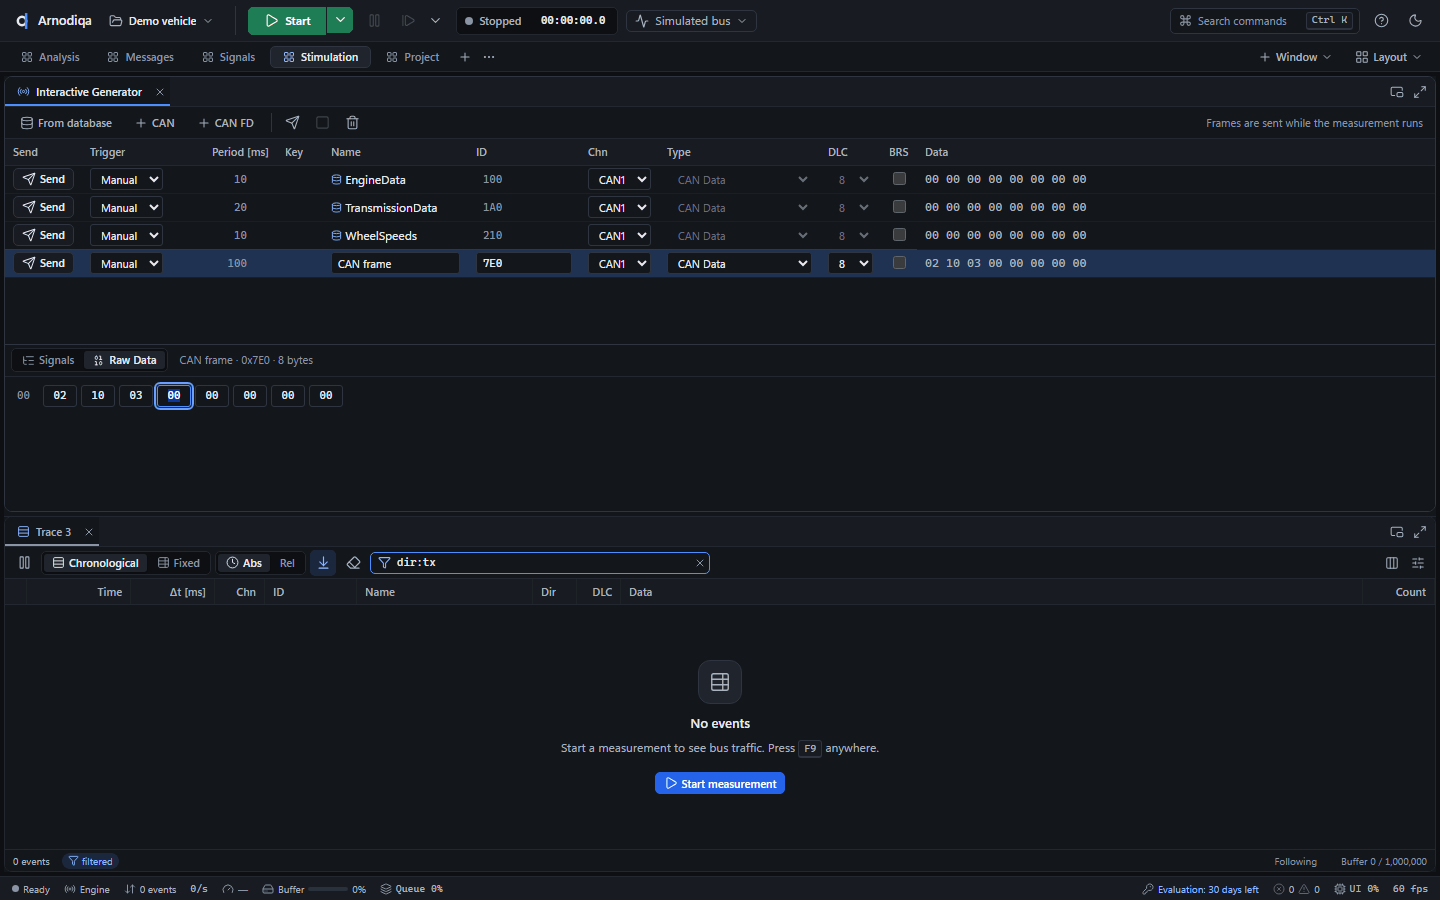Open trace column chooser icon
This screenshot has width=1440, height=900.
tap(1392, 563)
